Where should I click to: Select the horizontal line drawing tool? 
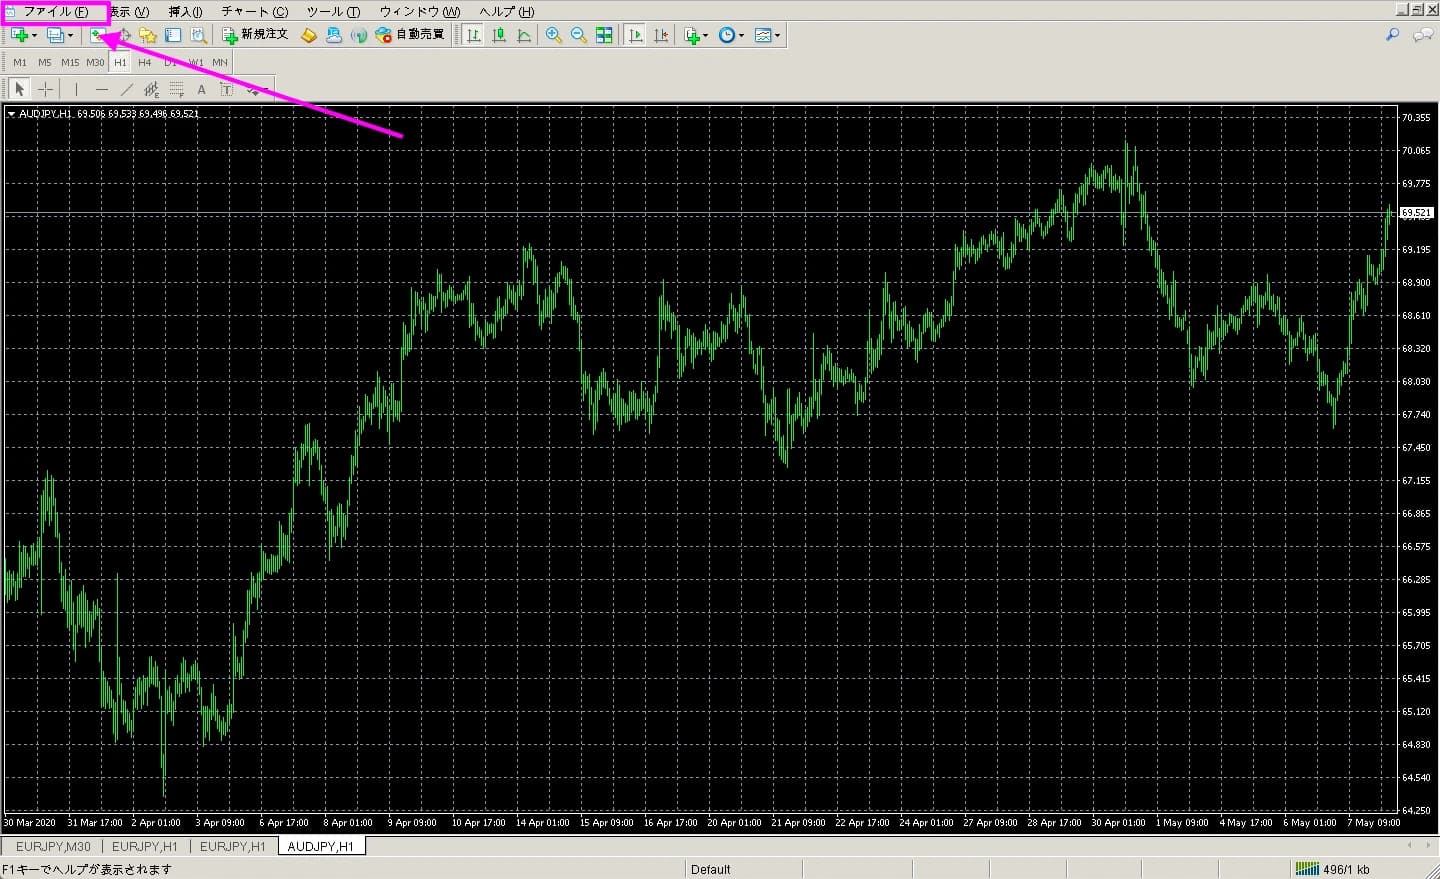coord(101,90)
